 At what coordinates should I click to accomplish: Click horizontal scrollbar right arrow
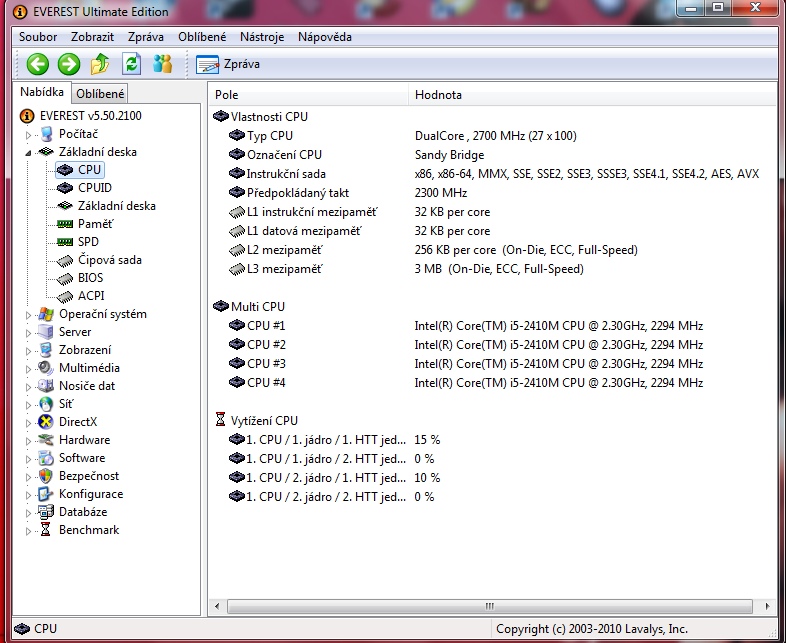767,606
